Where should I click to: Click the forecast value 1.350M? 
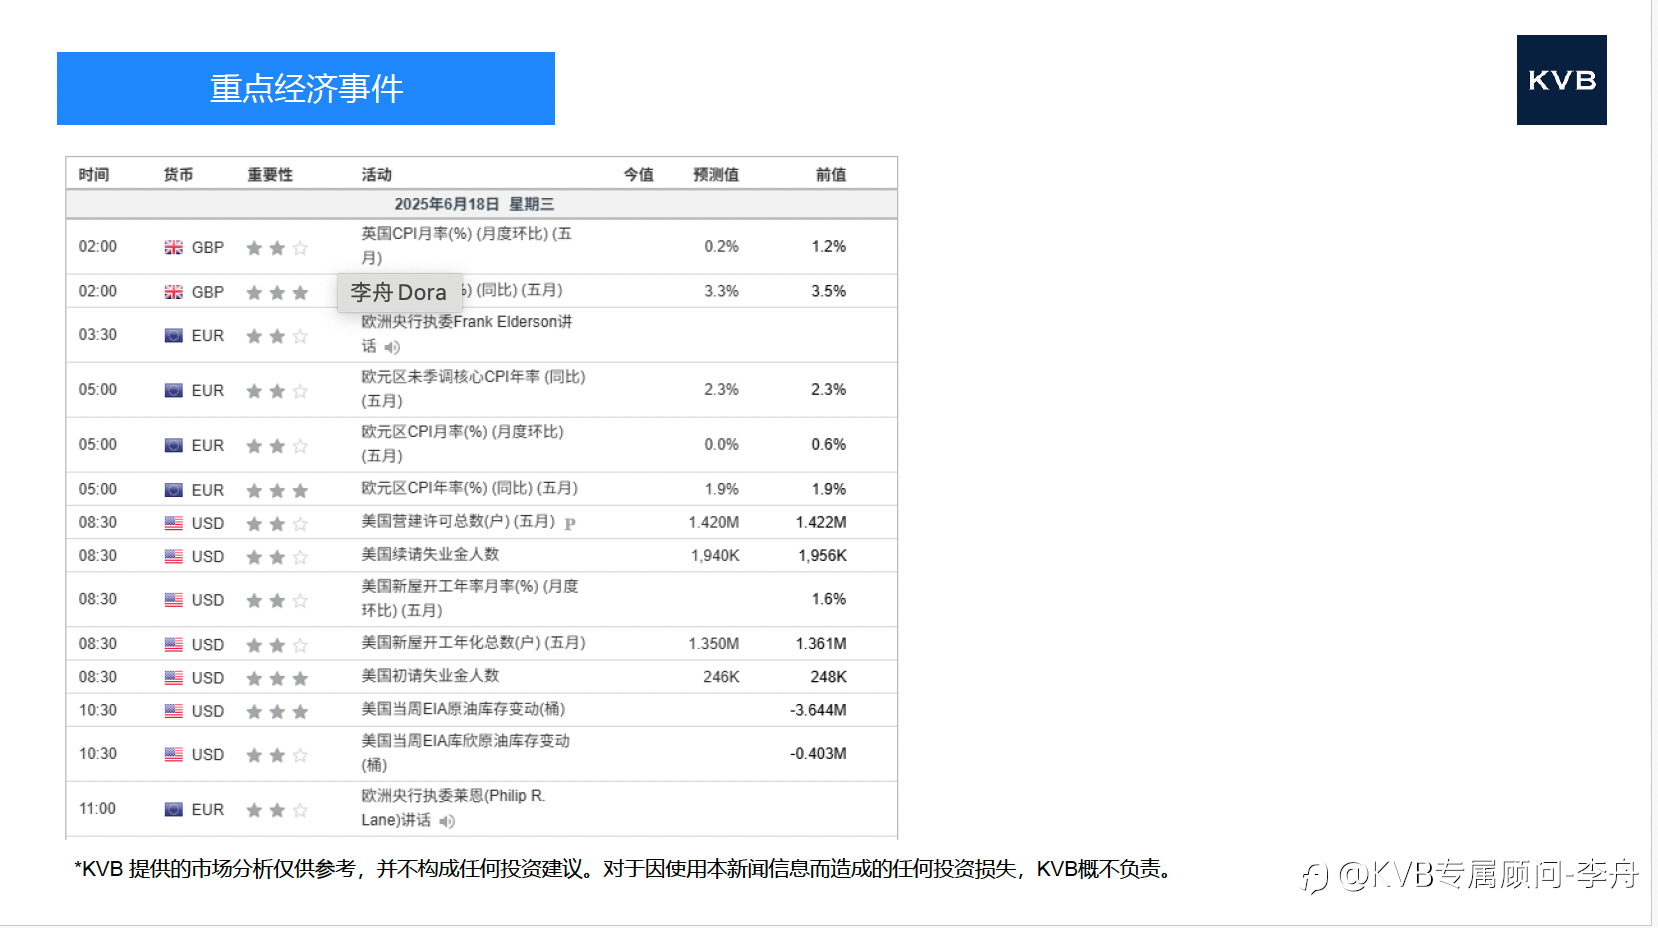click(x=714, y=643)
